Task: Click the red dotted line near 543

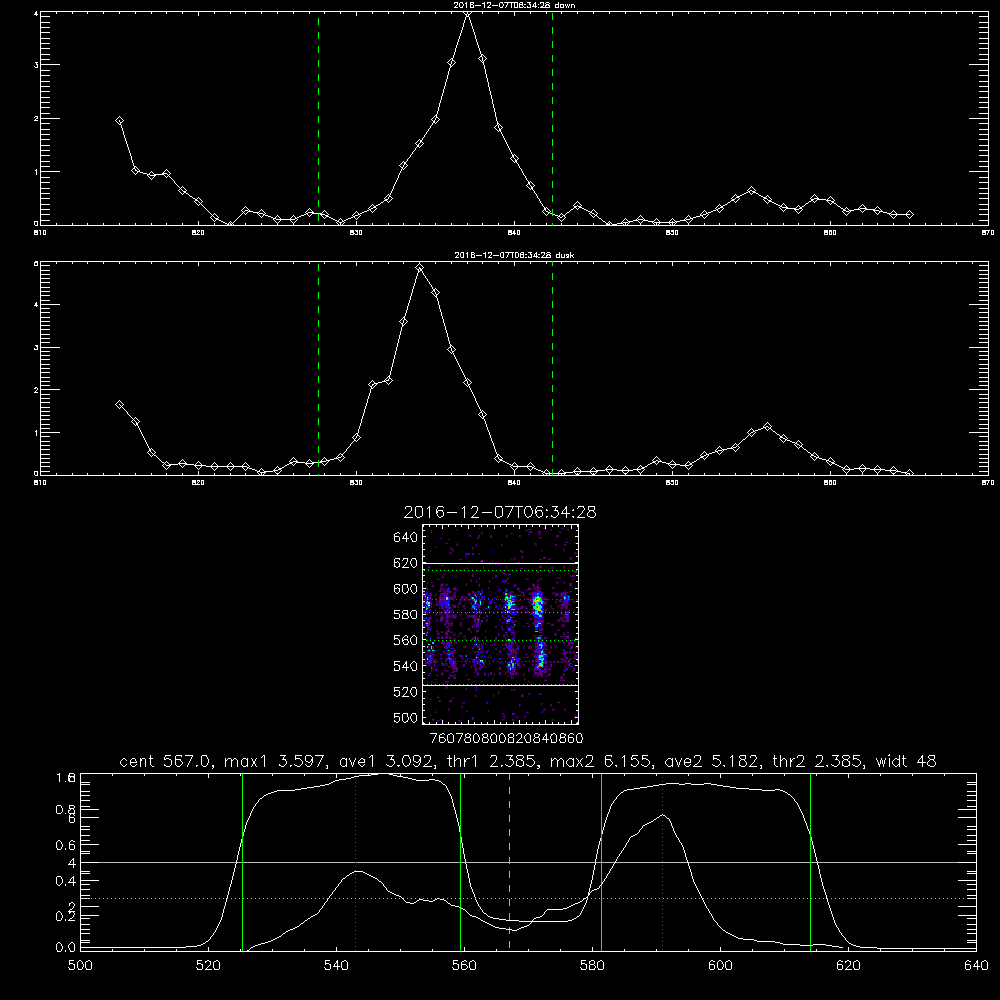Action: click(x=355, y=861)
